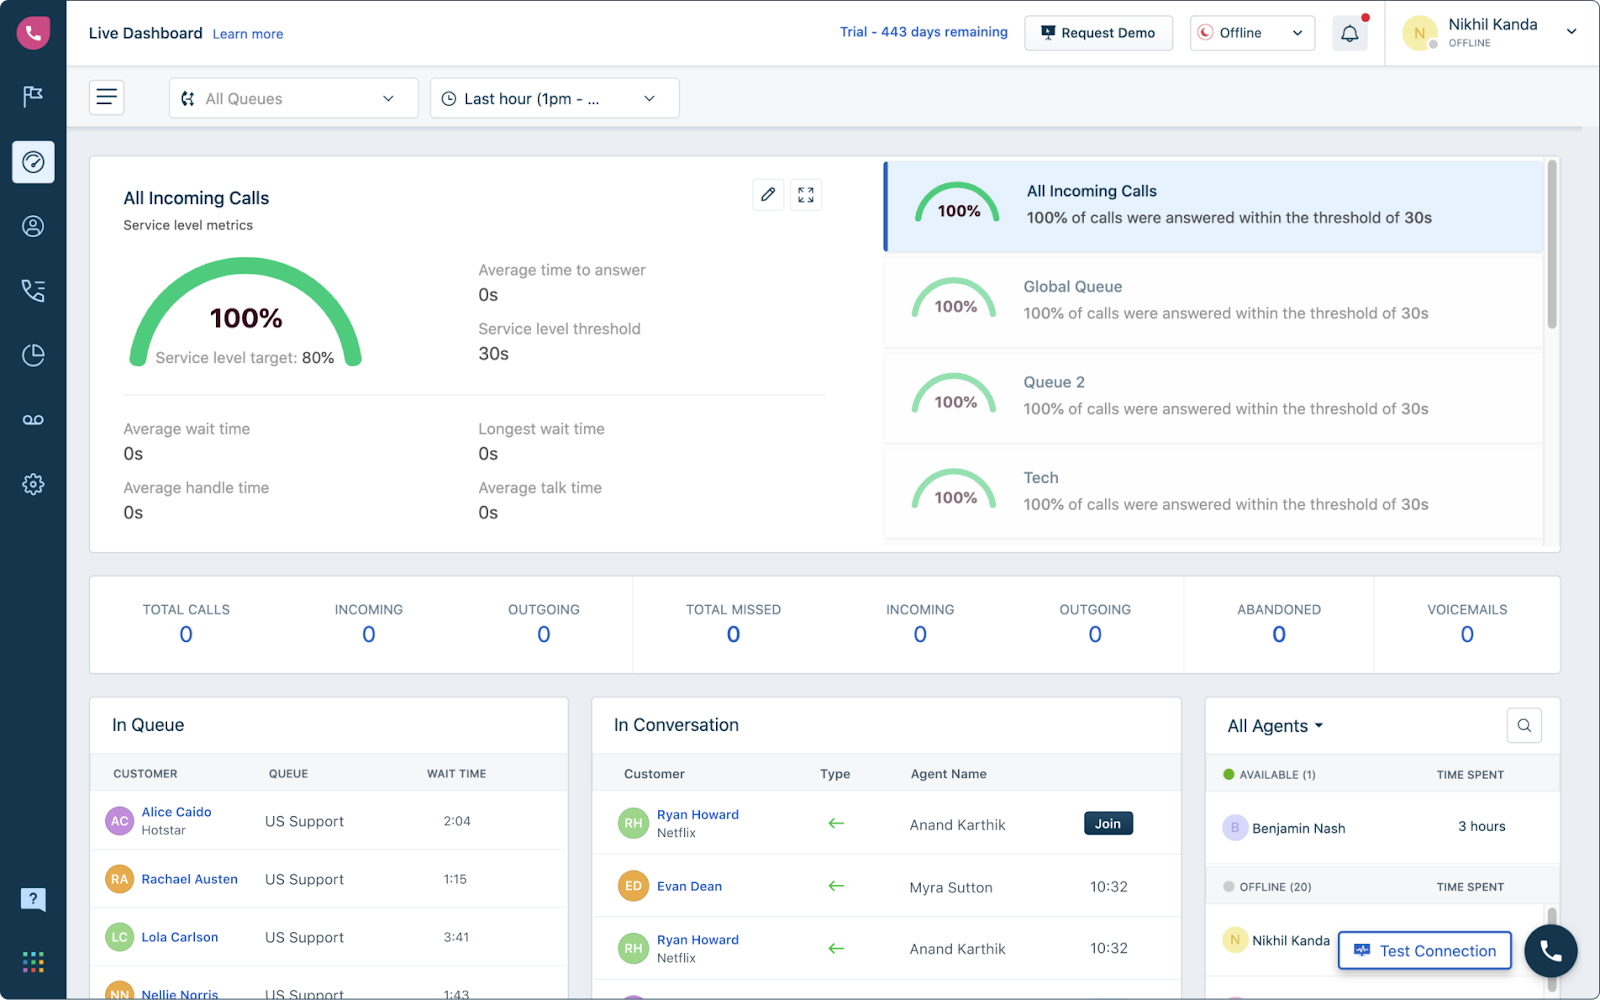This screenshot has height=1000, width=1600.
Task: View Reports via the pie chart icon
Action: pyautogui.click(x=33, y=354)
